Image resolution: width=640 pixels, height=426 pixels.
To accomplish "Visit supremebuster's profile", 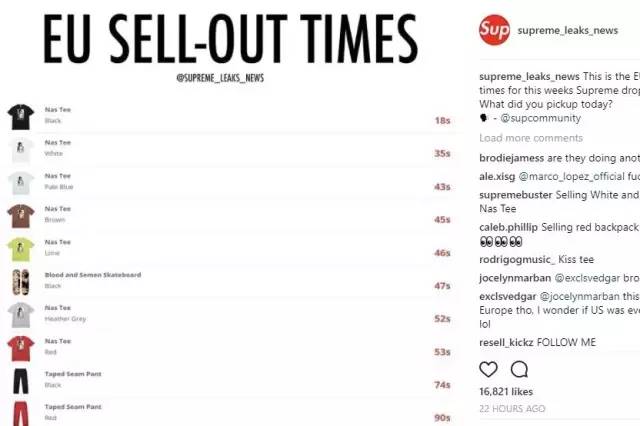I will pyautogui.click(x=521, y=195).
